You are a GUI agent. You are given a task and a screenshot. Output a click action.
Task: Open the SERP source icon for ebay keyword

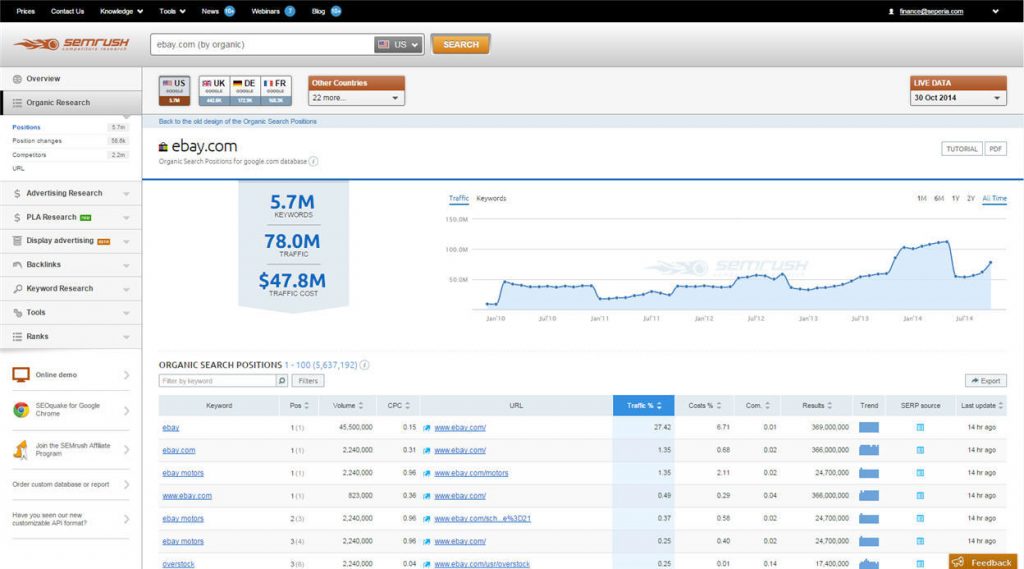[x=920, y=427]
